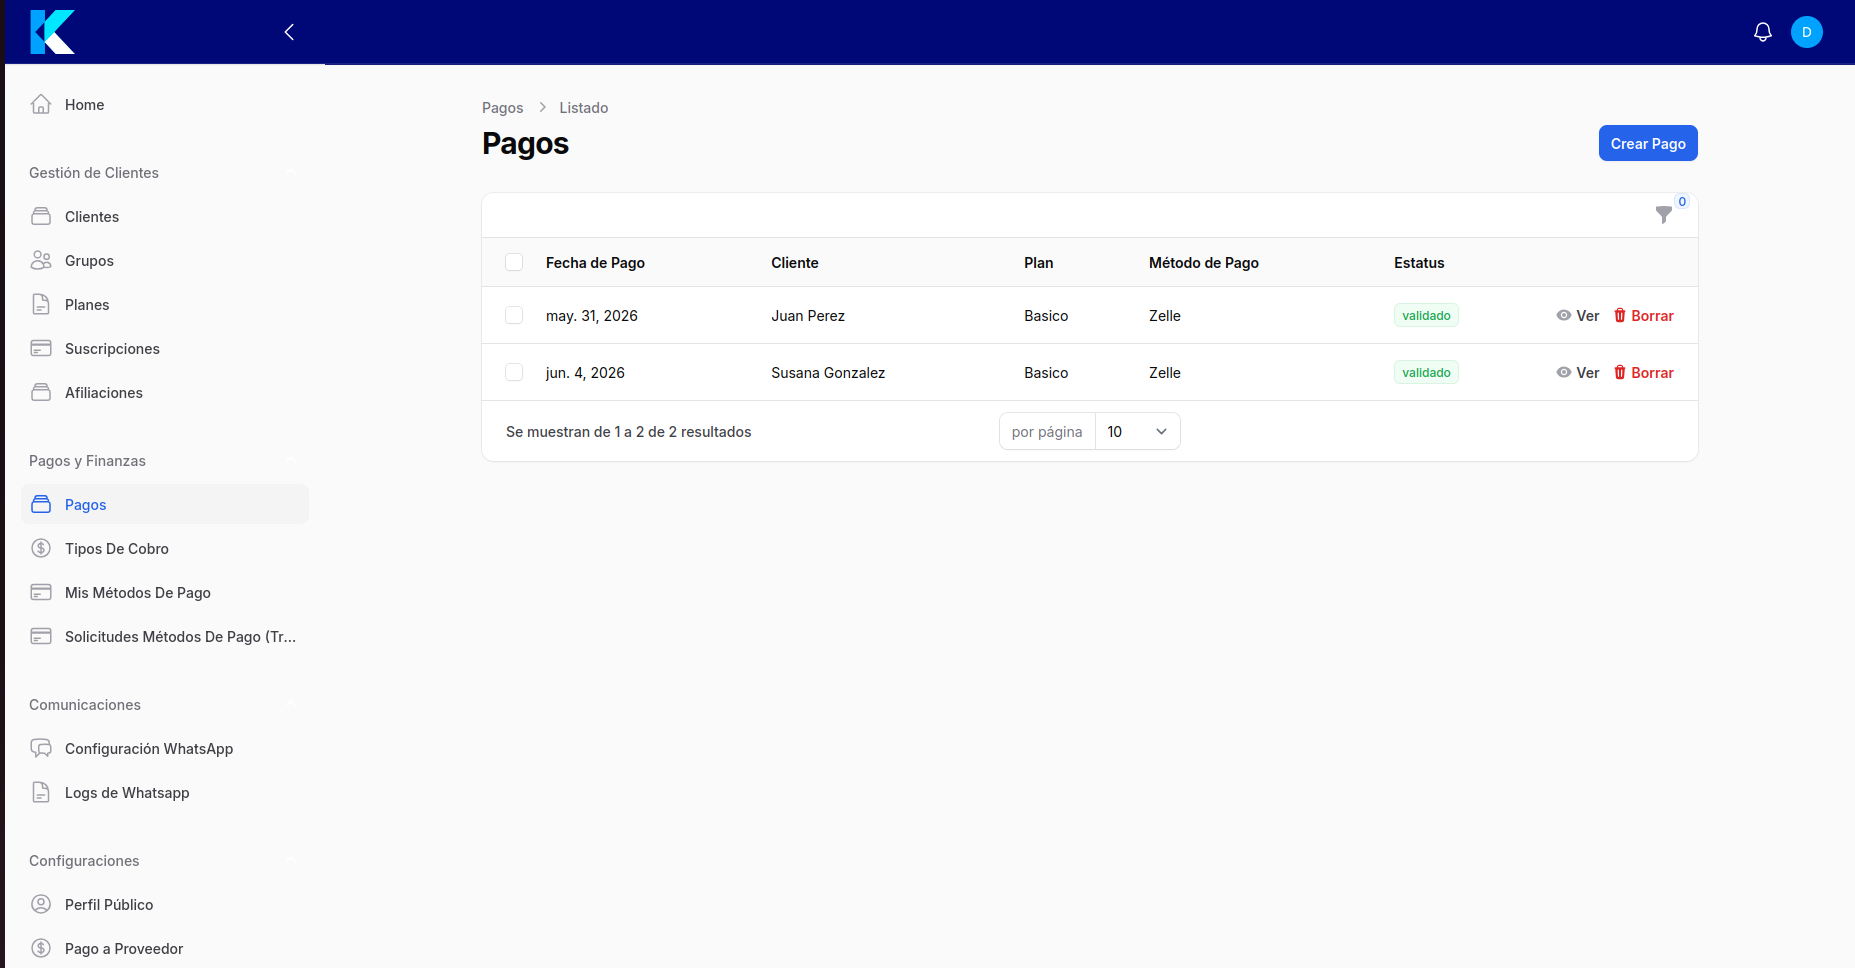The width and height of the screenshot is (1855, 968).
Task: Click the user avatar D icon
Action: point(1807,32)
